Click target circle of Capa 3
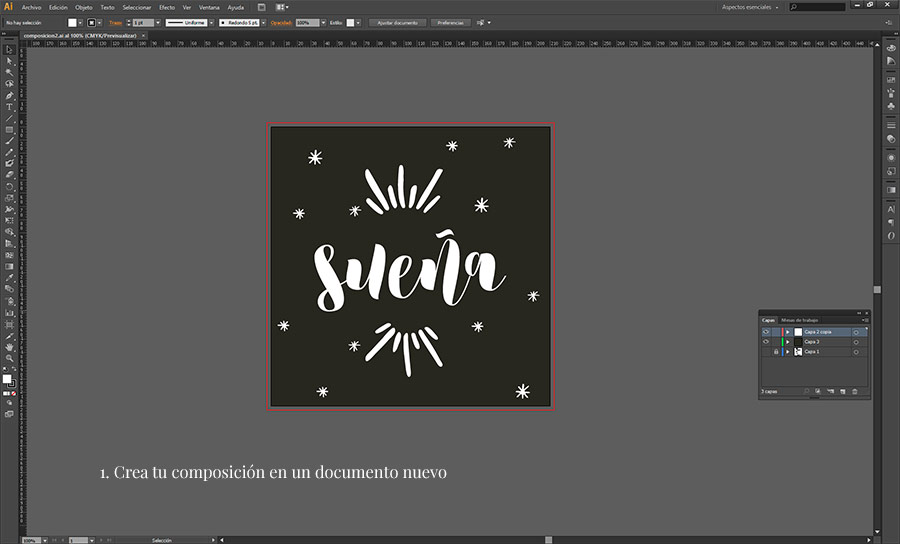This screenshot has width=900, height=544. 856,342
